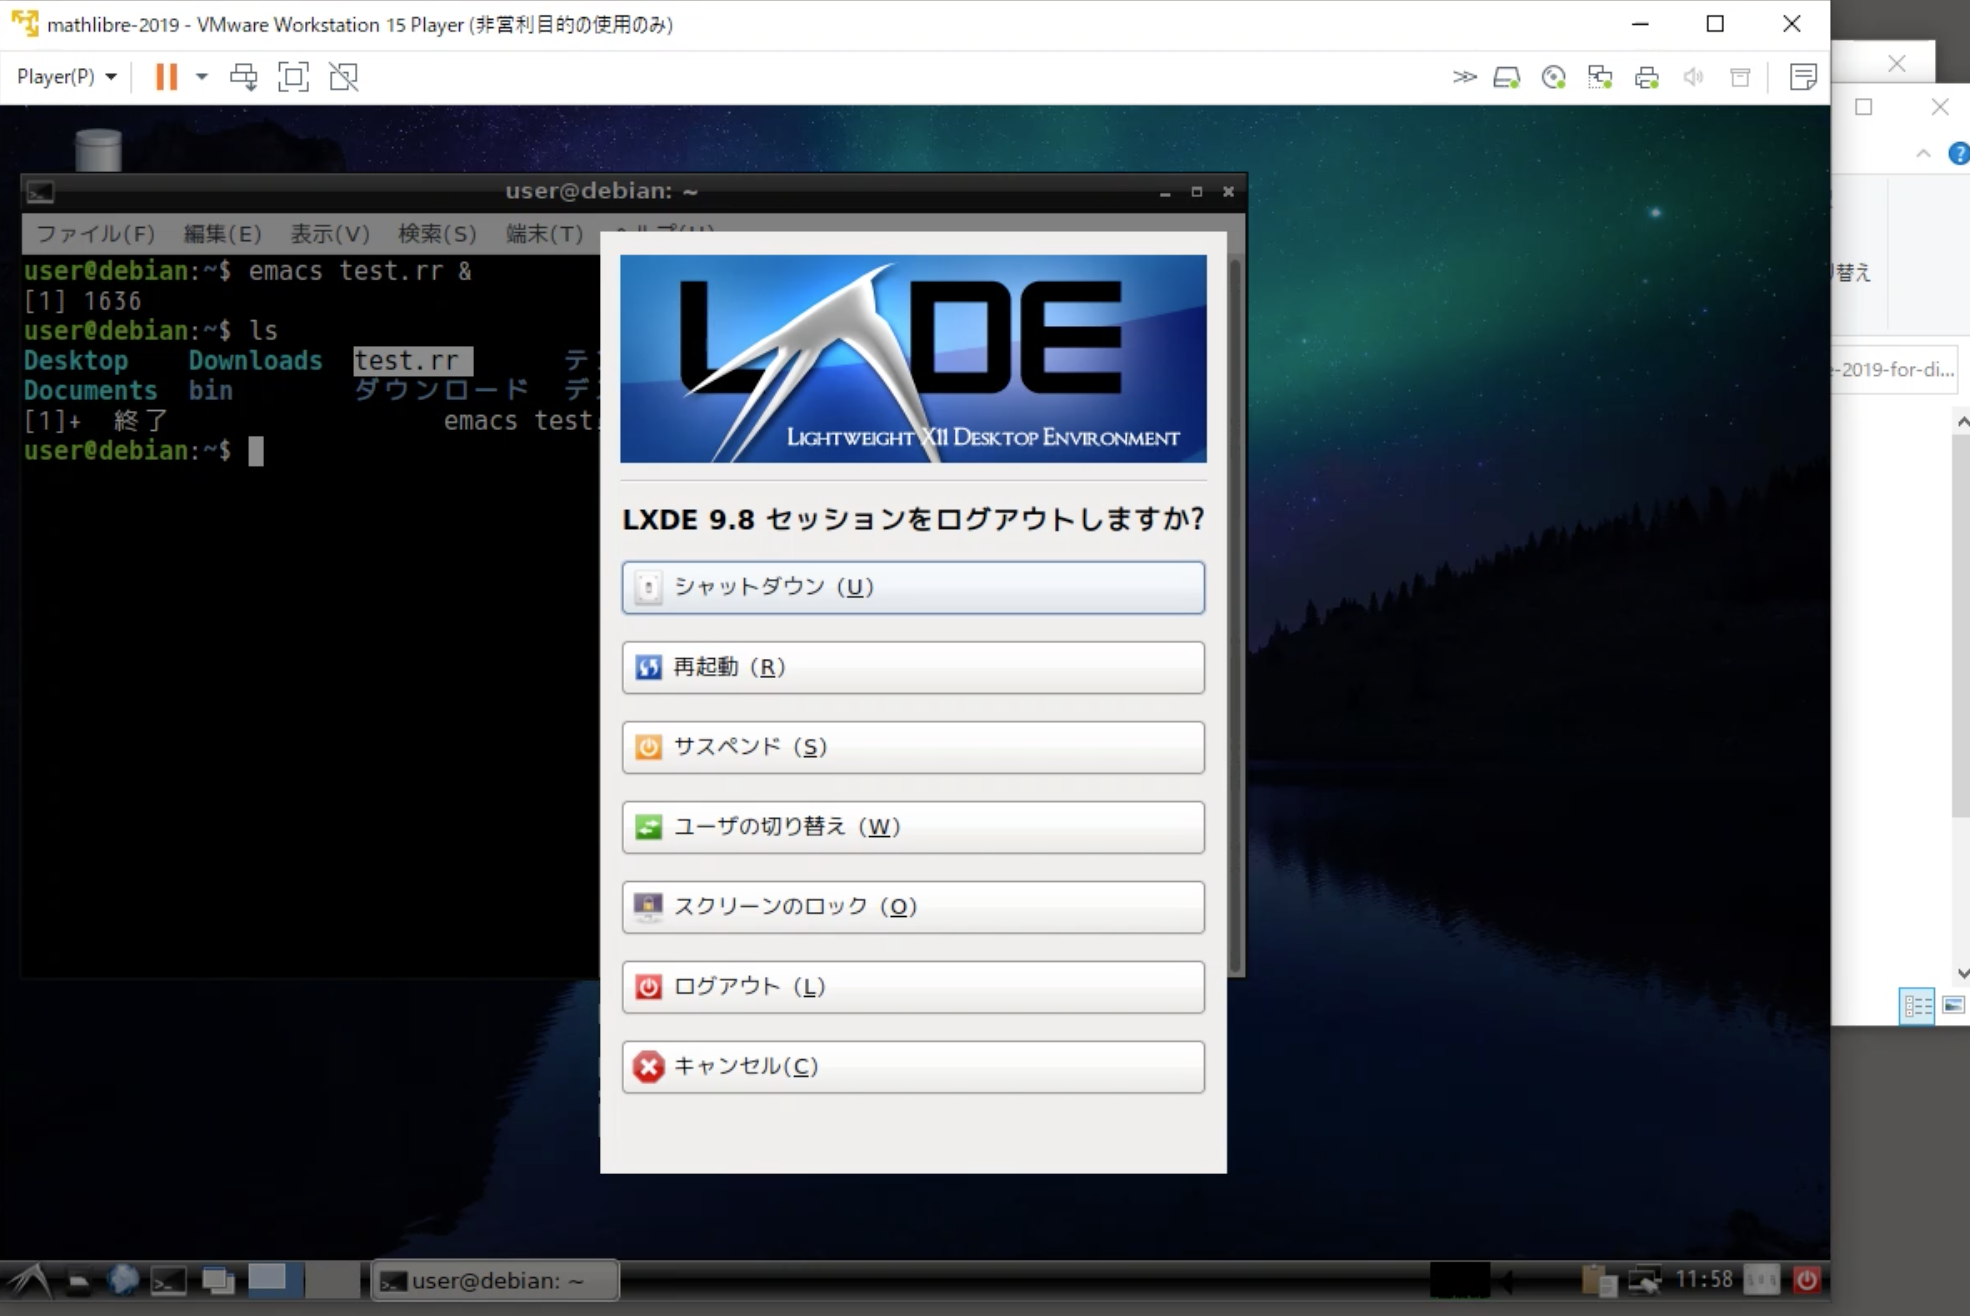Open the 編集(E) menu in terminal
The height and width of the screenshot is (1316, 1970).
[x=222, y=233]
